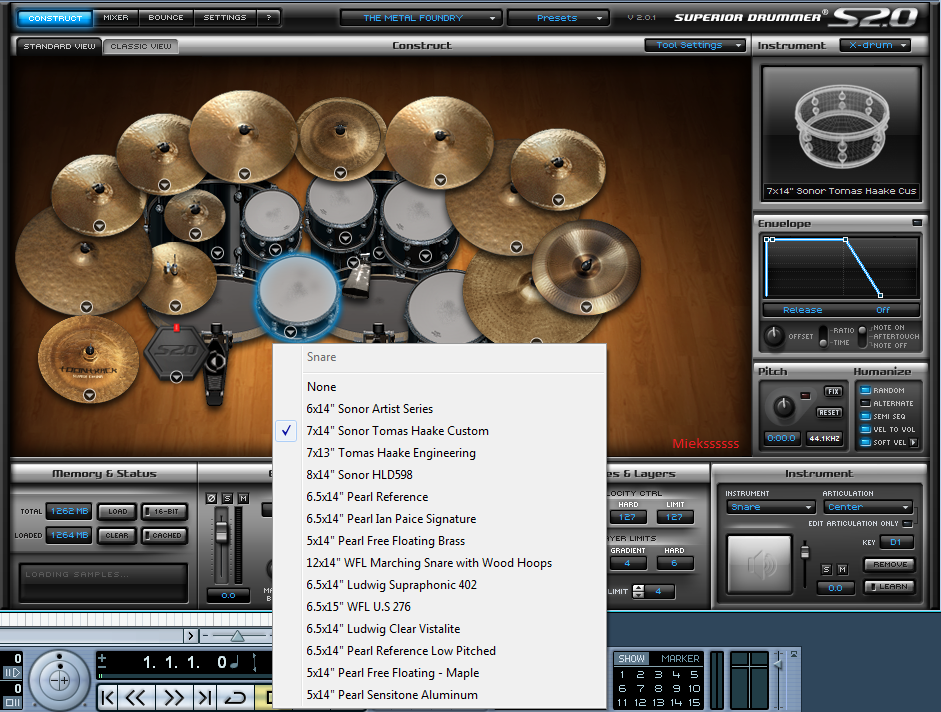This screenshot has height=712, width=941.
Task: Toggle the Soft Vel option
Action: click(x=865, y=442)
